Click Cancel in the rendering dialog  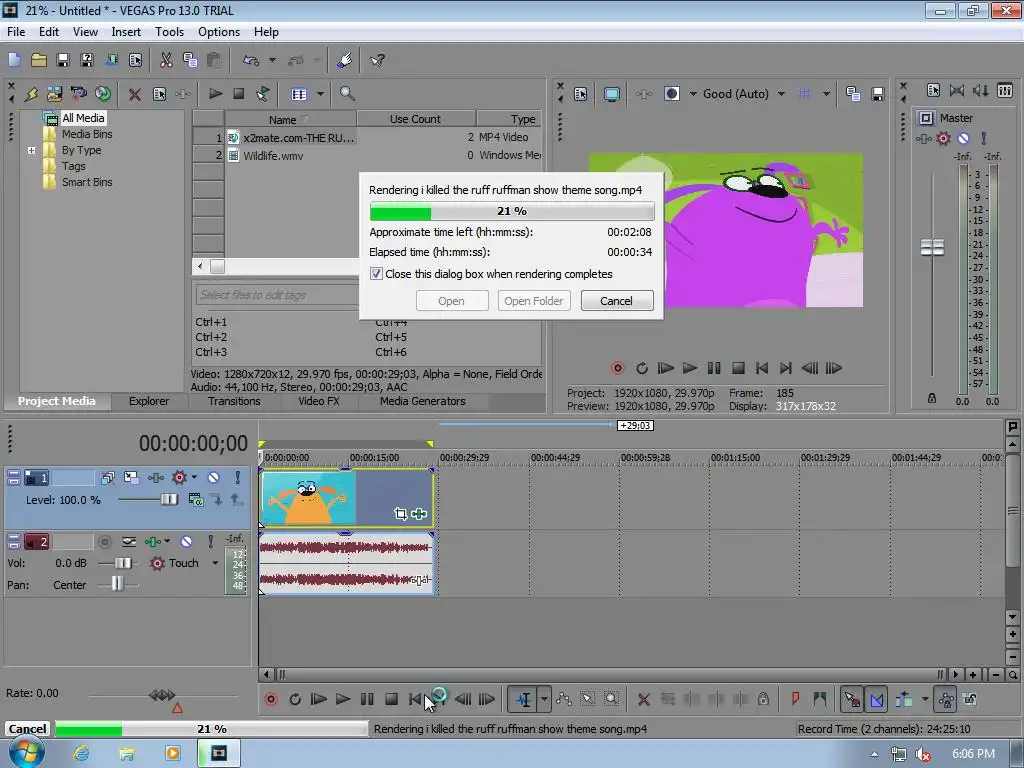pos(616,301)
